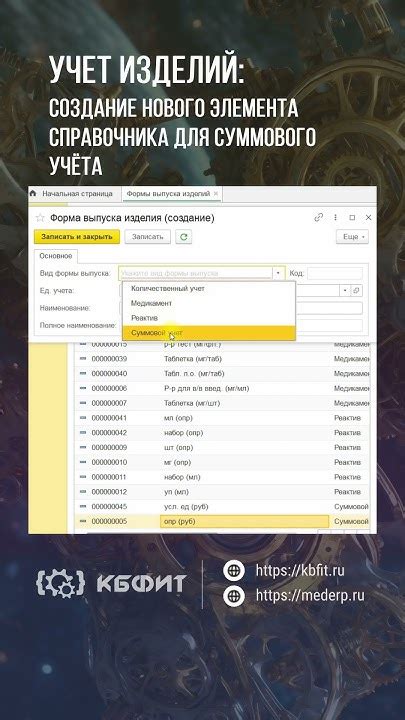Image resolution: width=405 pixels, height=720 pixels.
Task: Expand the Вид формы выпуска dropdown arrow
Action: click(278, 273)
